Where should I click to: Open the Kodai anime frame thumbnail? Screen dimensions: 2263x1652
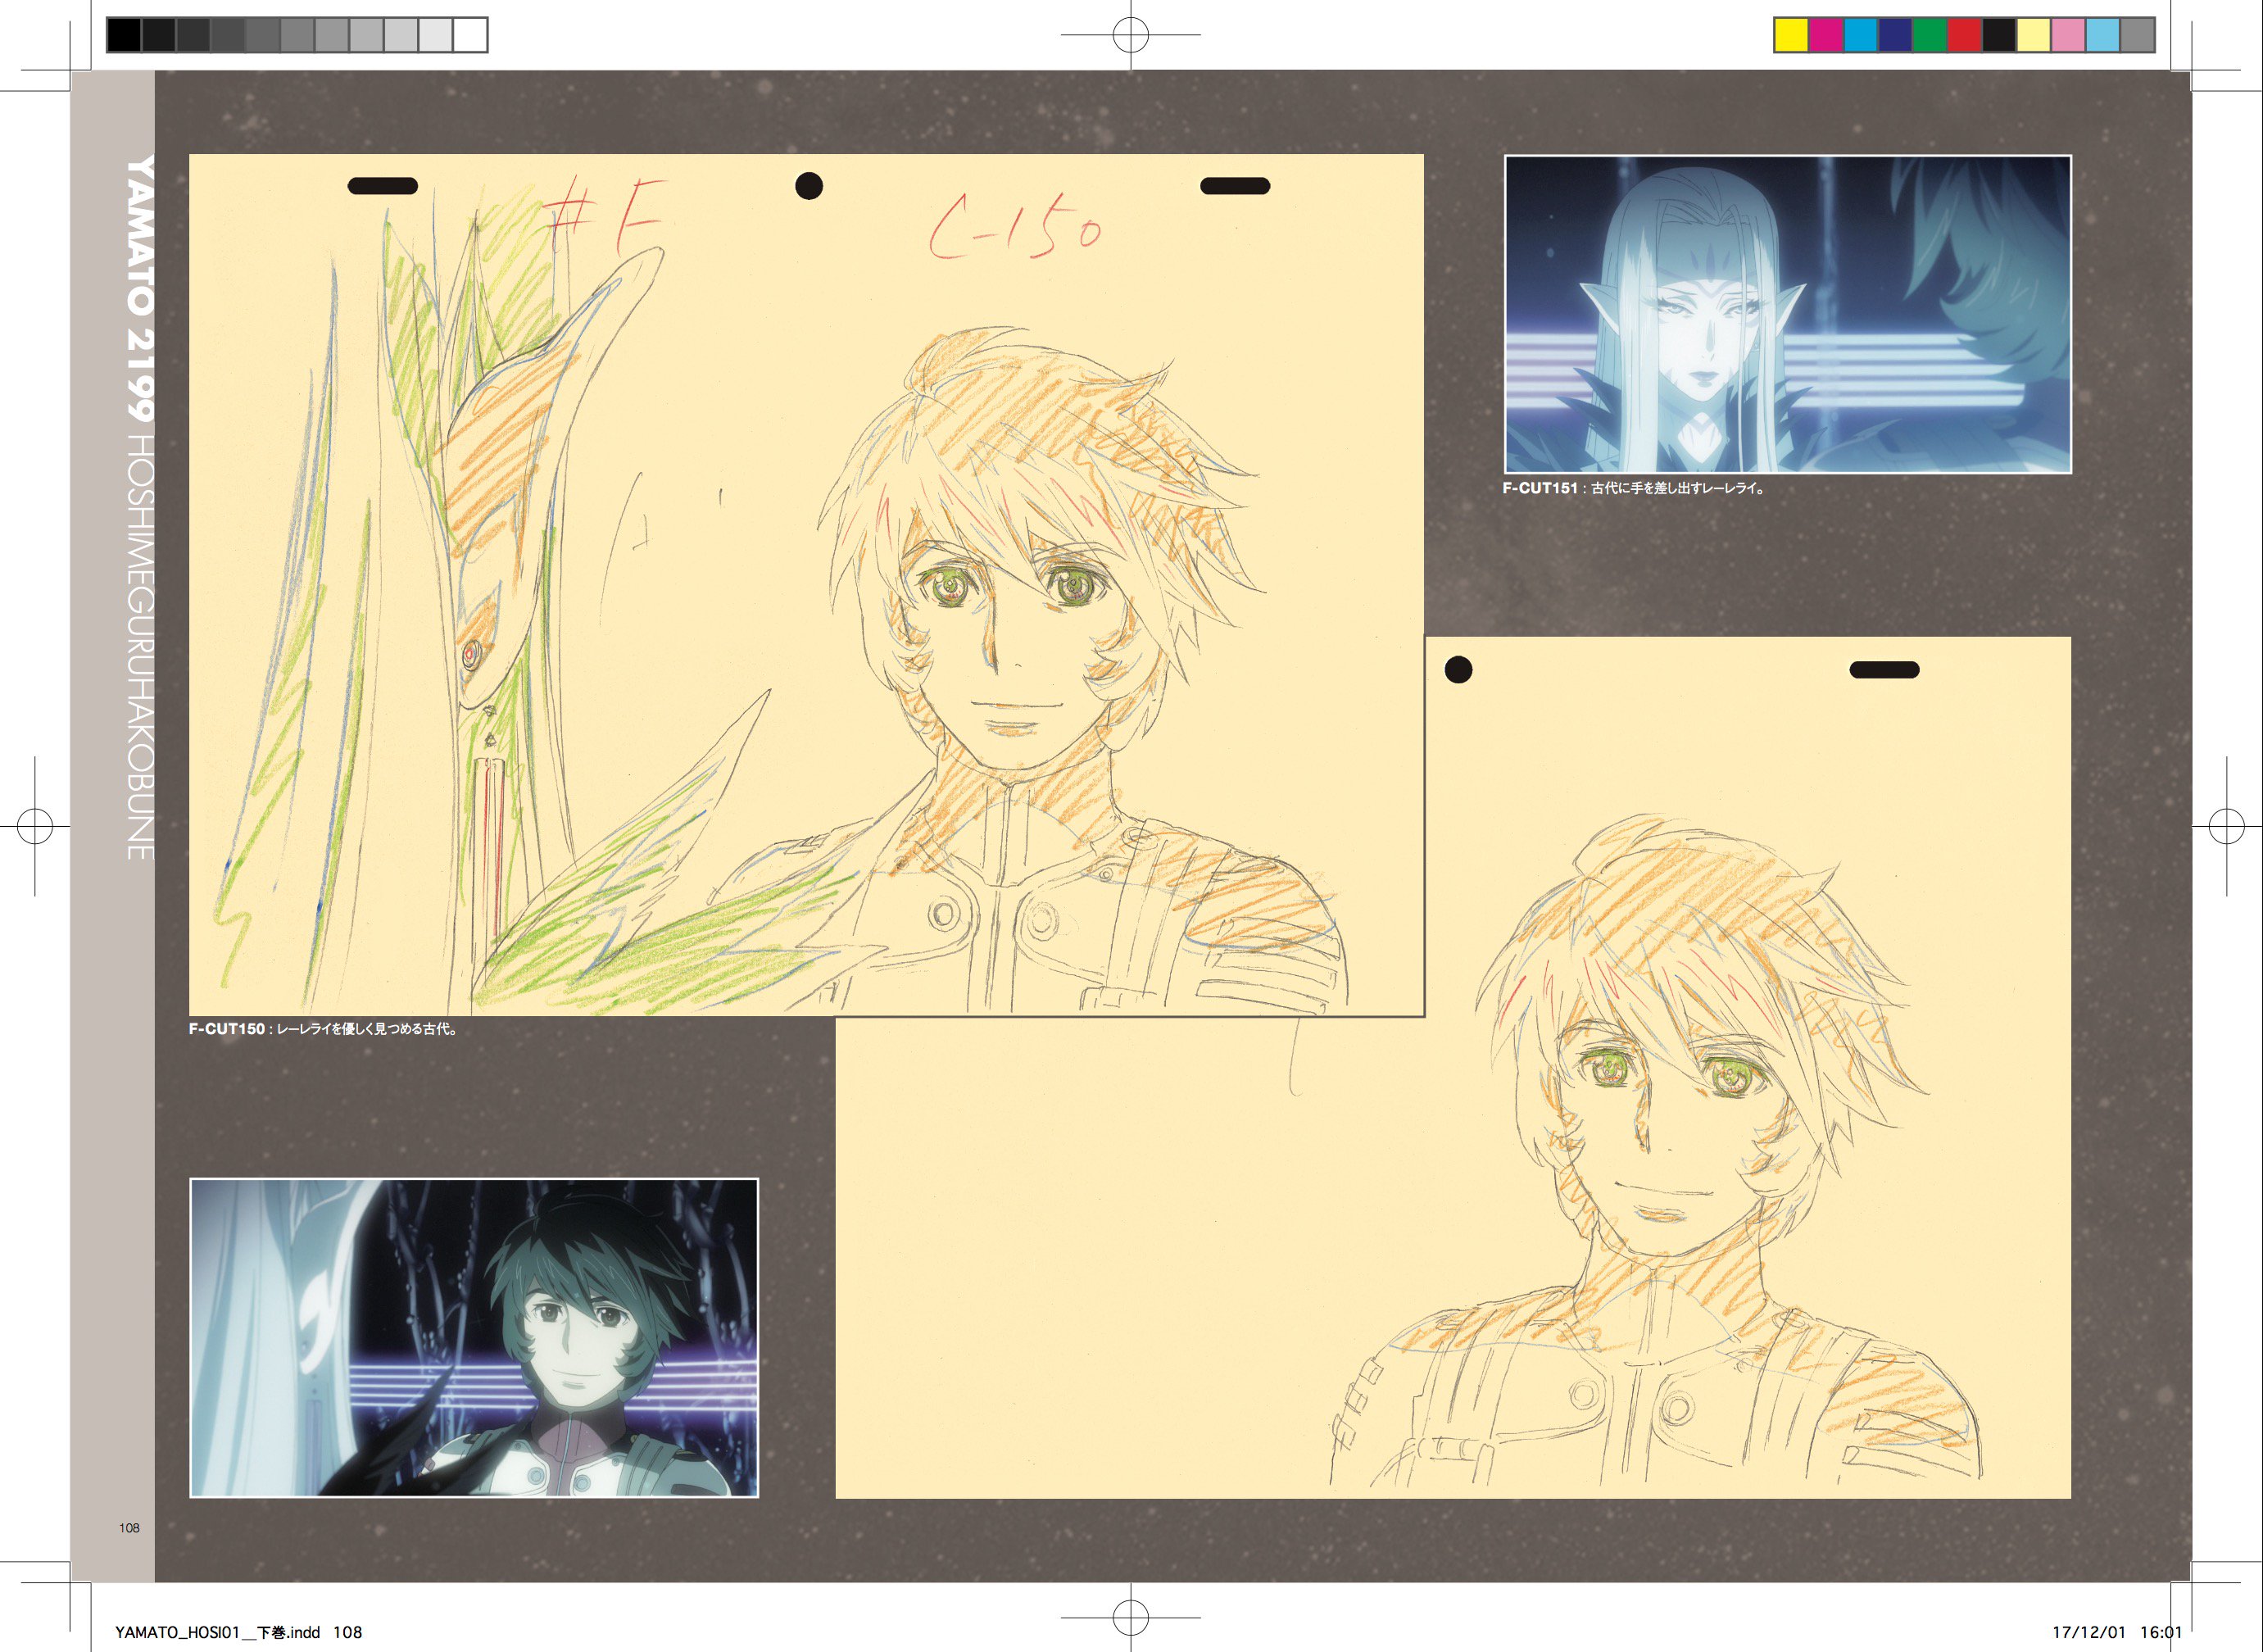[474, 1338]
